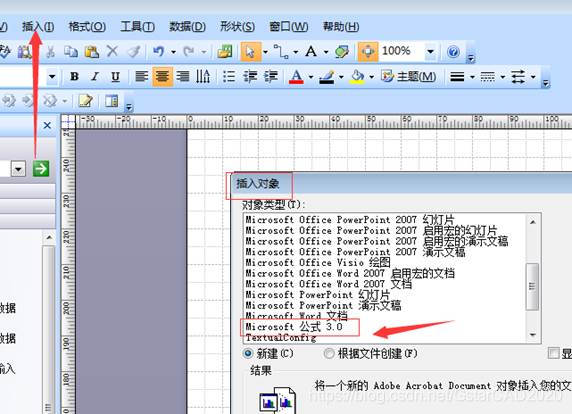Toggle Bold formatting
The height and width of the screenshot is (414, 572).
[74, 77]
